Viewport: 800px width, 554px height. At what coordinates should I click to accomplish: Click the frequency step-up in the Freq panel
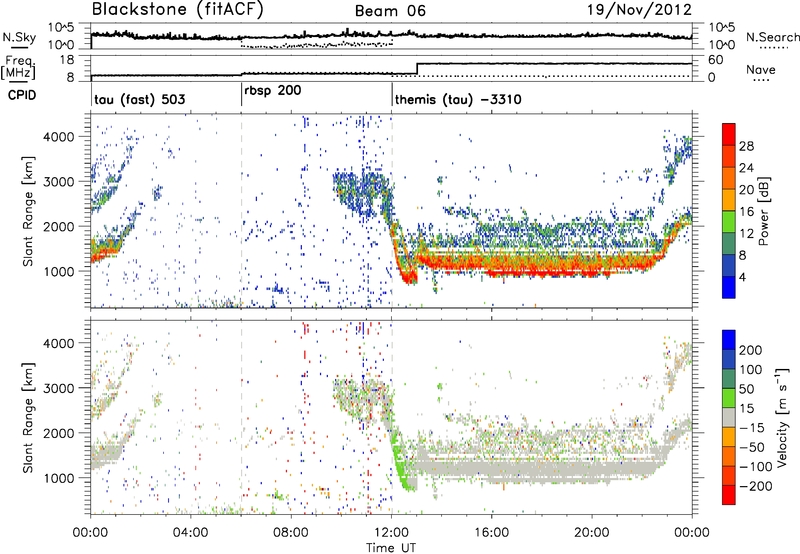pyautogui.click(x=417, y=69)
